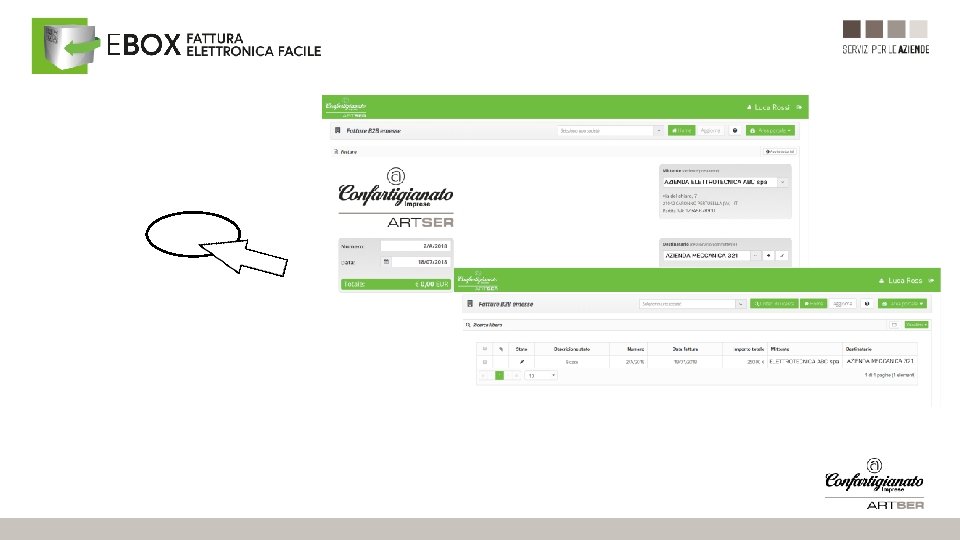Screen dimensions: 960x540
Task: Click the logout icon beside Luca Rossi in back window
Action: (x=799, y=107)
